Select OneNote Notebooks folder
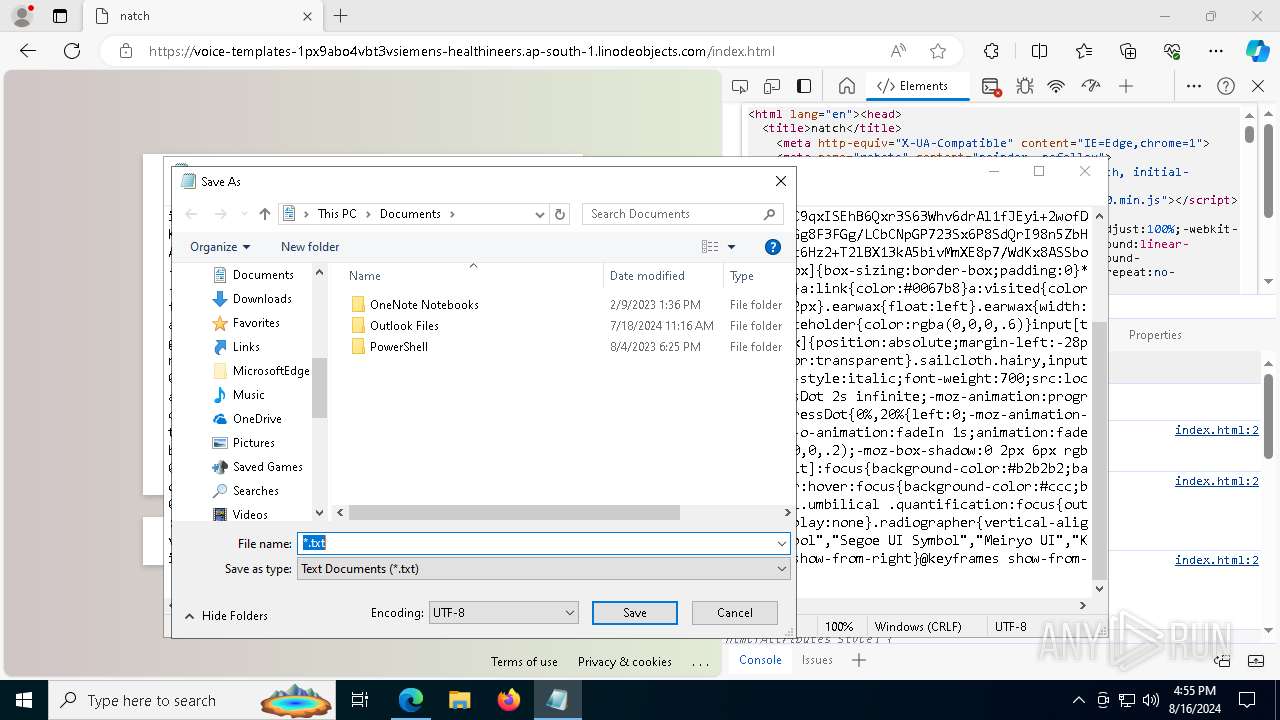This screenshot has width=1280, height=720. (424, 305)
